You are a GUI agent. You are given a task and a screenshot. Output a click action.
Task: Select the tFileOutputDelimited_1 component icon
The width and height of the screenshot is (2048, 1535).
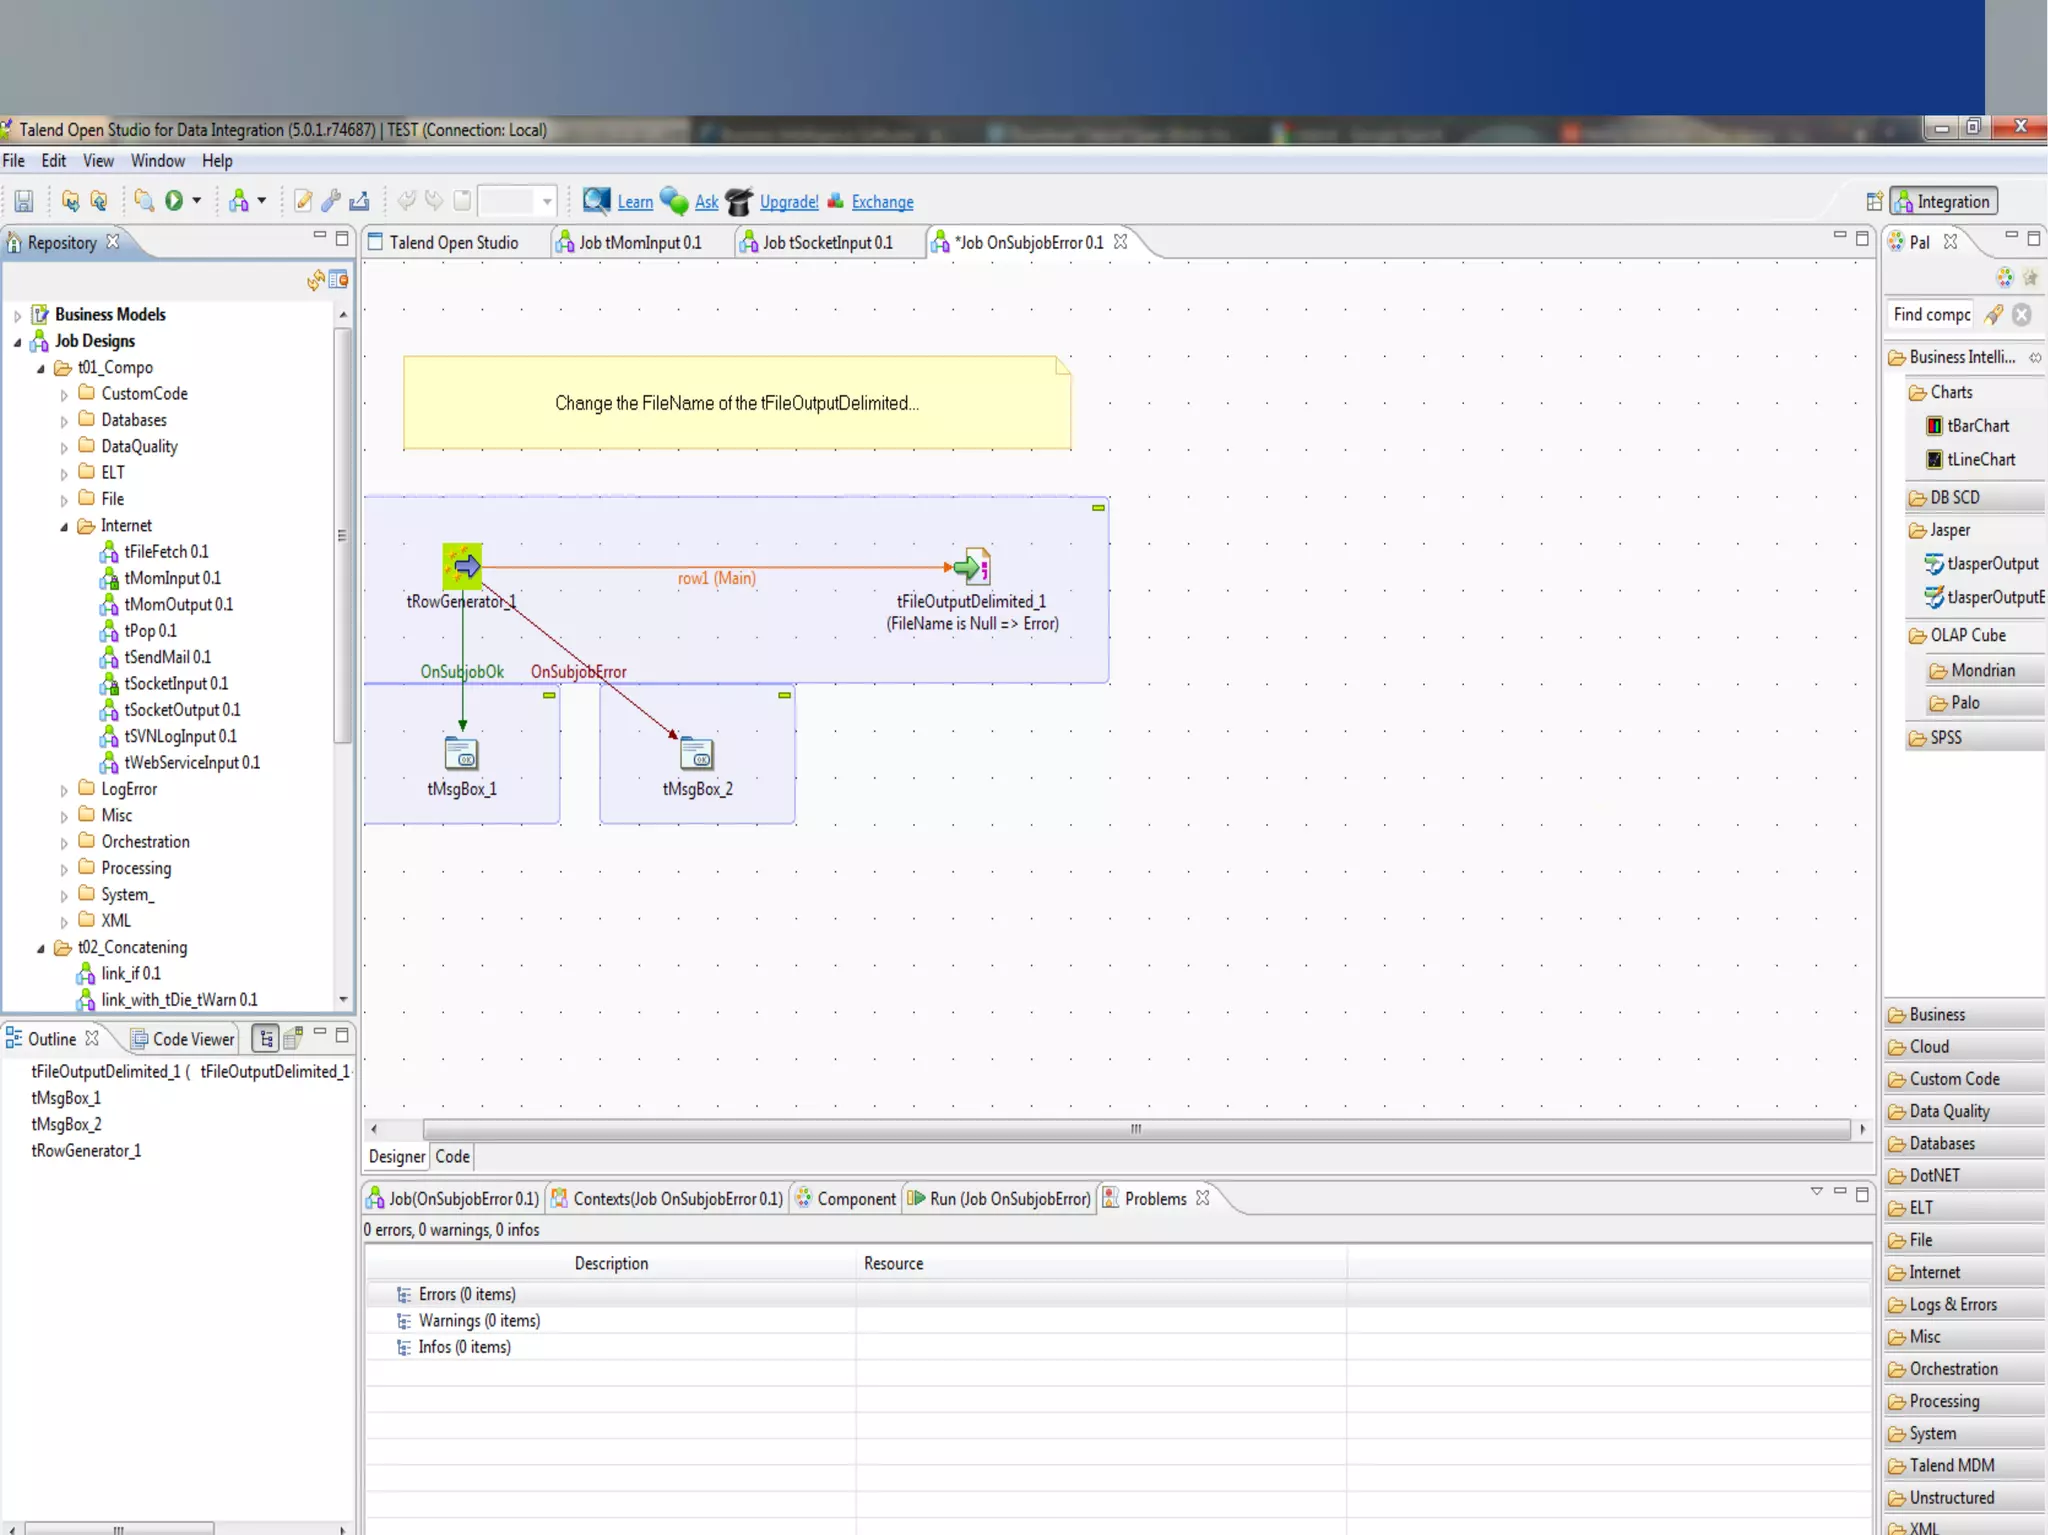(972, 567)
